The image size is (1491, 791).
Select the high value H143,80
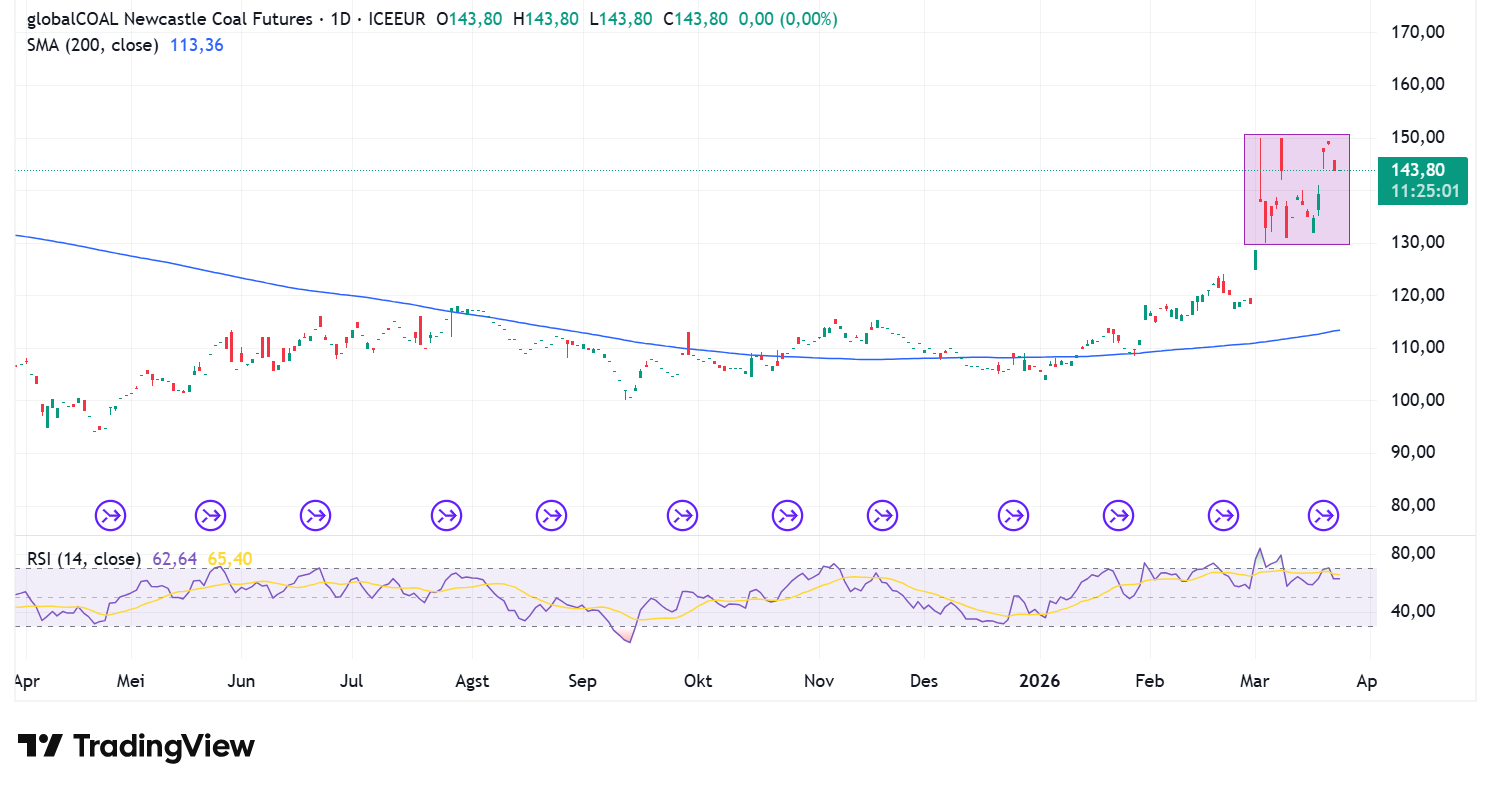[546, 20]
